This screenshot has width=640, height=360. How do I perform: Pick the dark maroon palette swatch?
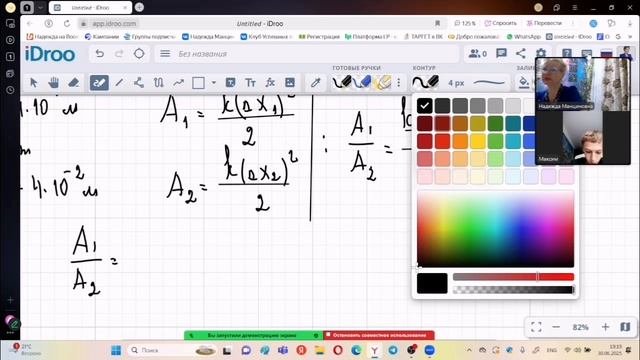click(x=424, y=123)
